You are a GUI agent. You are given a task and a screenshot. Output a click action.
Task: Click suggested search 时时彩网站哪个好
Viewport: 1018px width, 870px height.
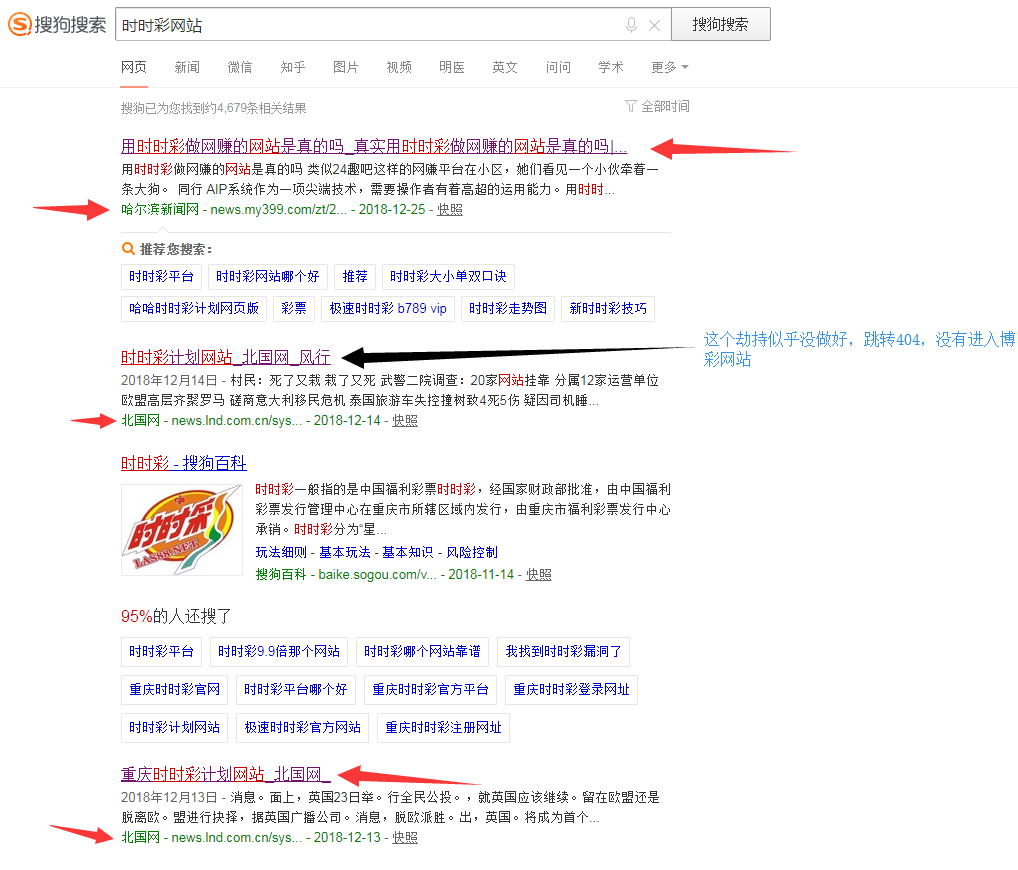pos(267,277)
